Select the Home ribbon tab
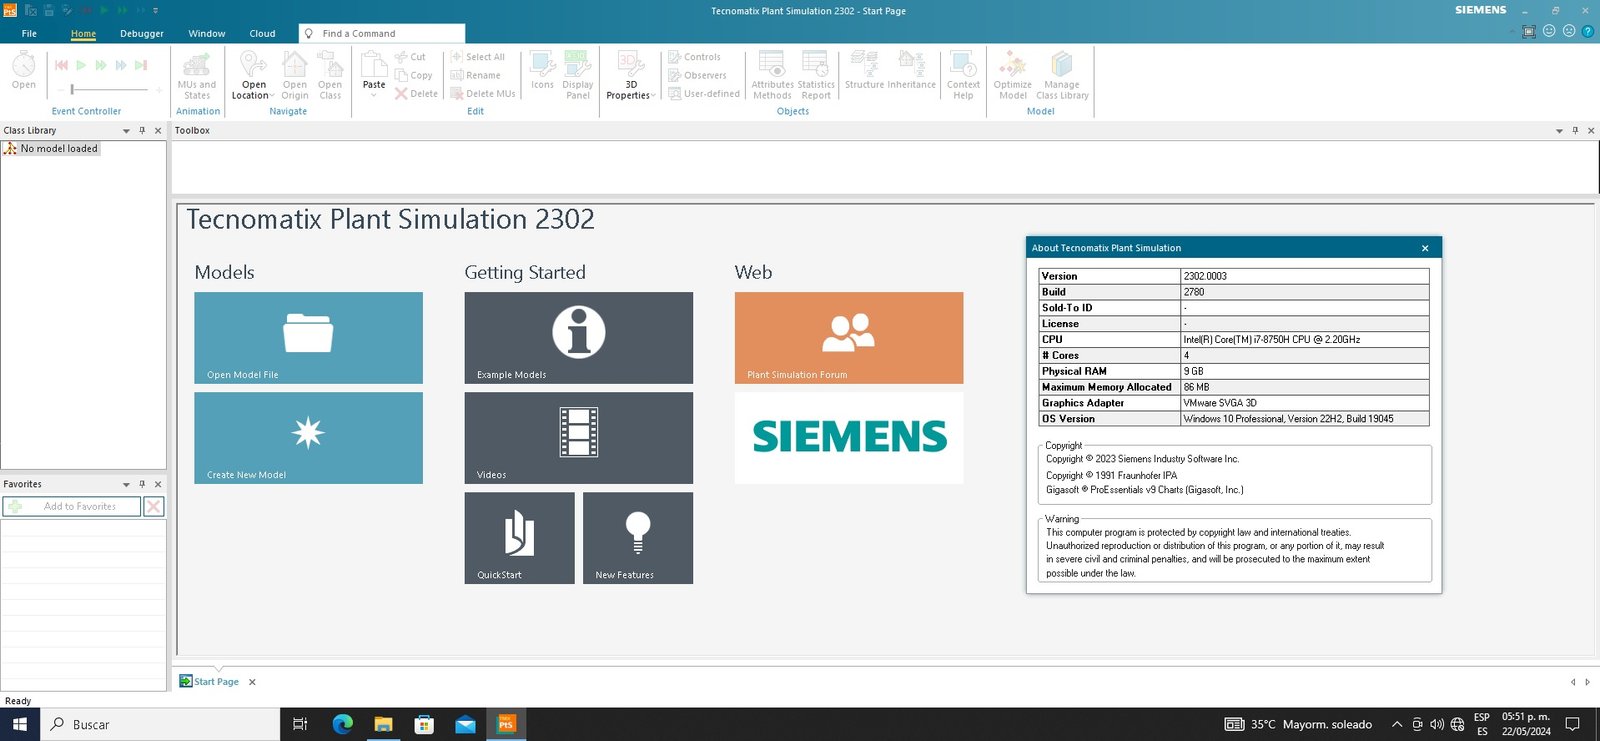 click(83, 33)
